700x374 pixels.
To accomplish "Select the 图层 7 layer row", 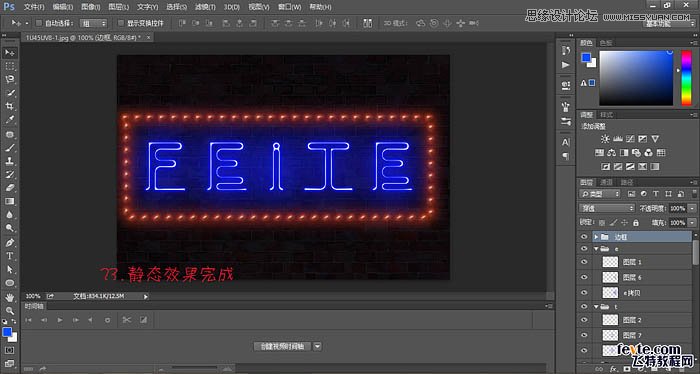I will coord(641,335).
